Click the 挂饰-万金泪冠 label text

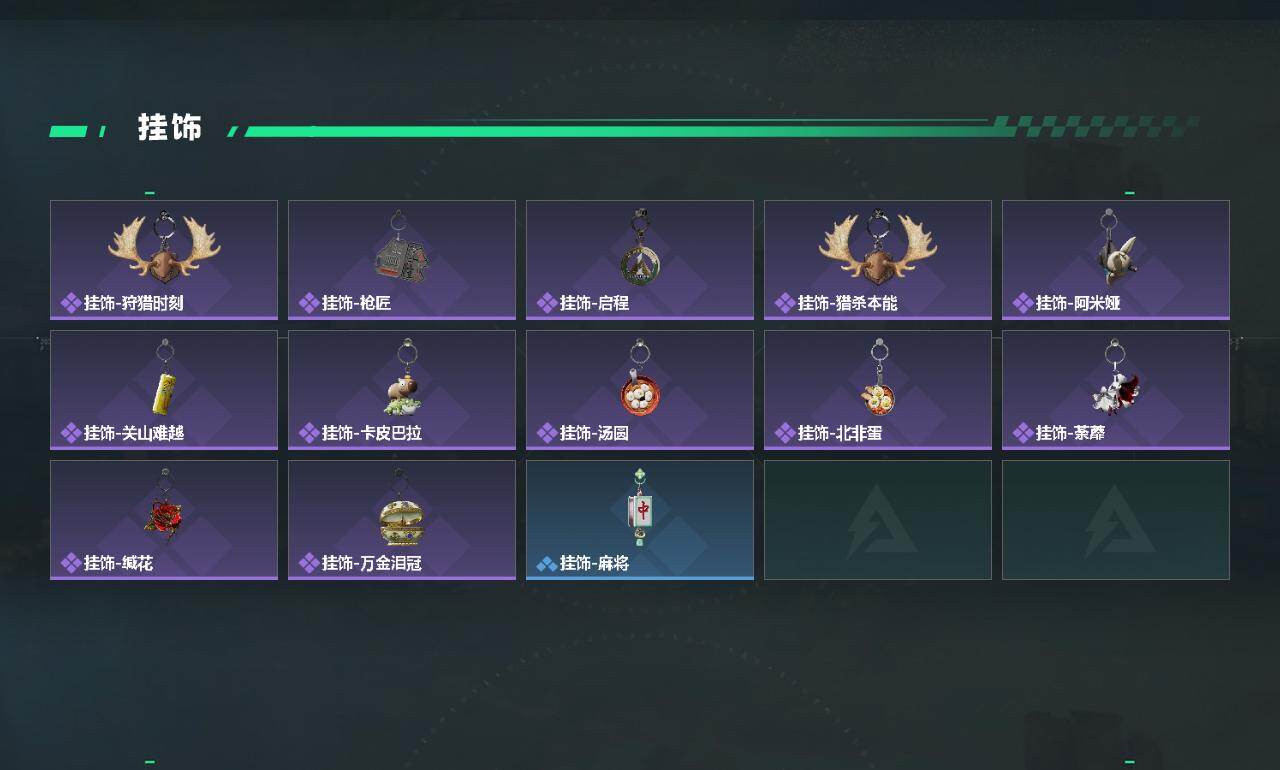tap(372, 563)
